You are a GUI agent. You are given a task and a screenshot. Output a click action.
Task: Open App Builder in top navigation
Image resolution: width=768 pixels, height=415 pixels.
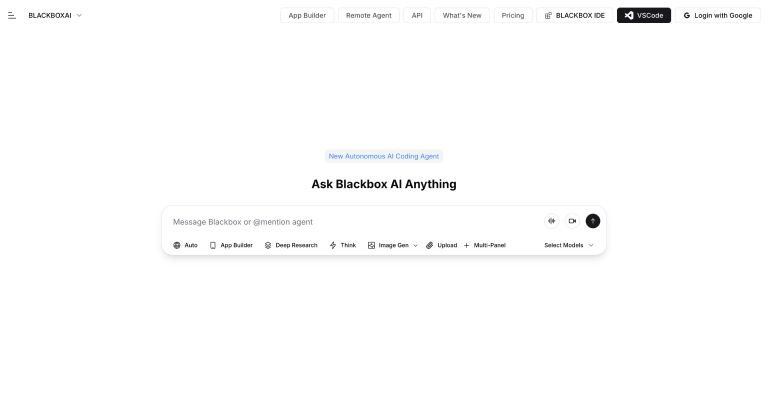coord(307,16)
